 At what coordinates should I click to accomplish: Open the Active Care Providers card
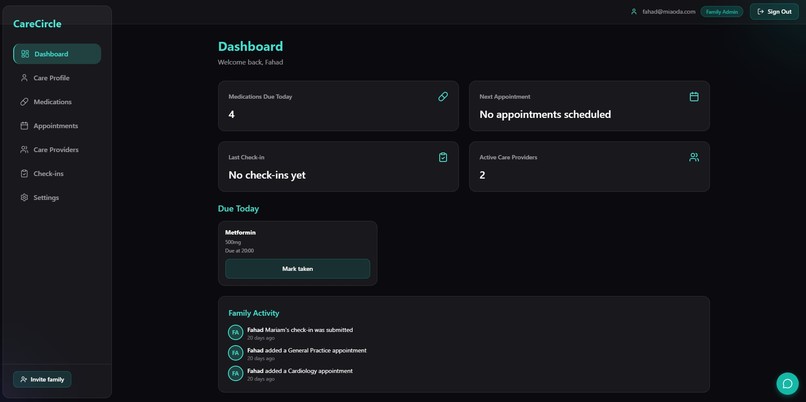click(x=589, y=167)
